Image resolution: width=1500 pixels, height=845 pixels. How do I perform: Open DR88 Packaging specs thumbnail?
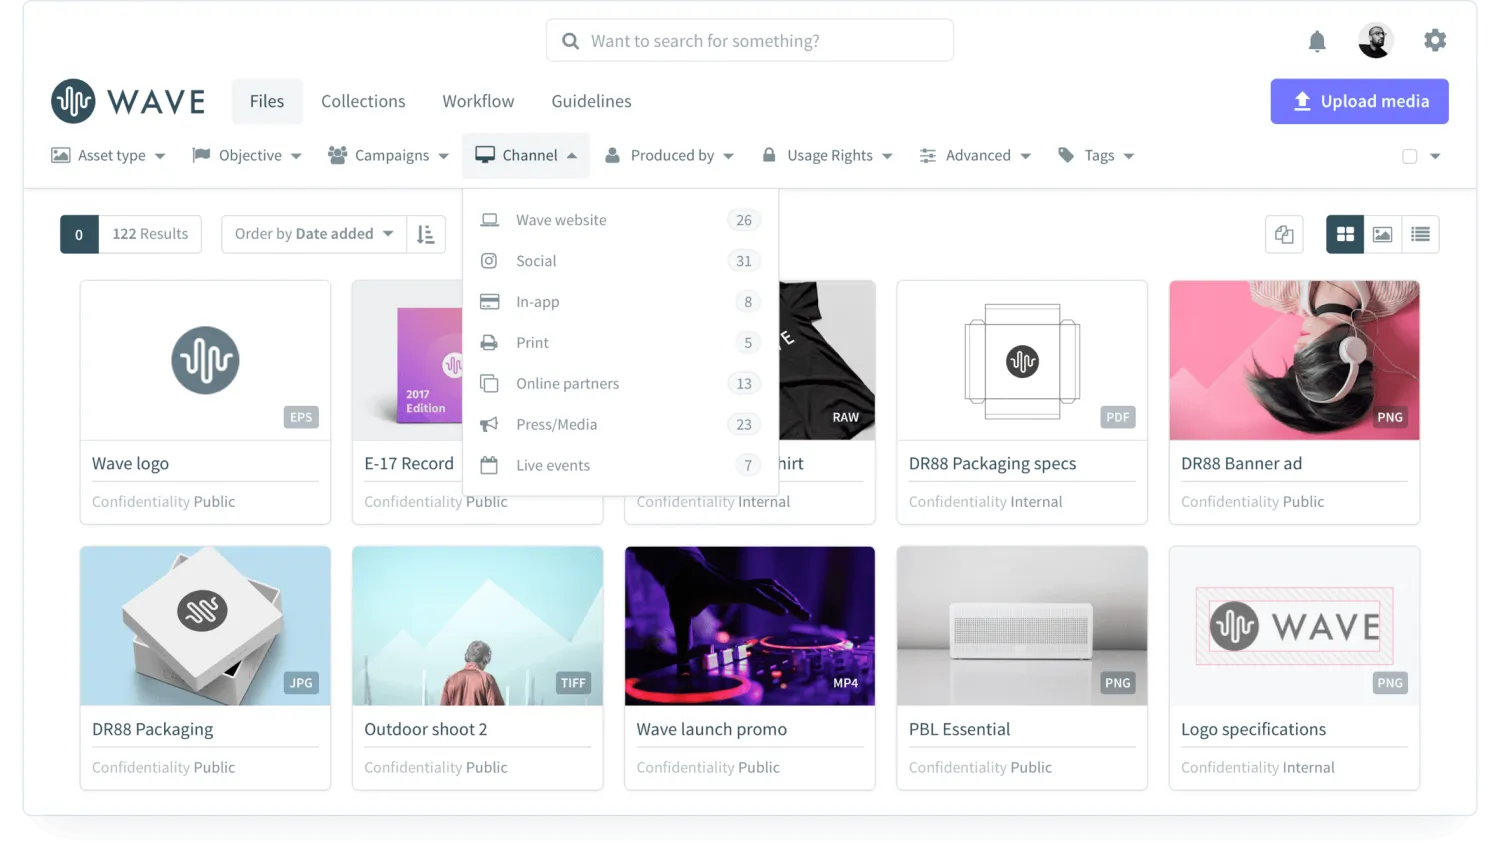pos(1022,361)
